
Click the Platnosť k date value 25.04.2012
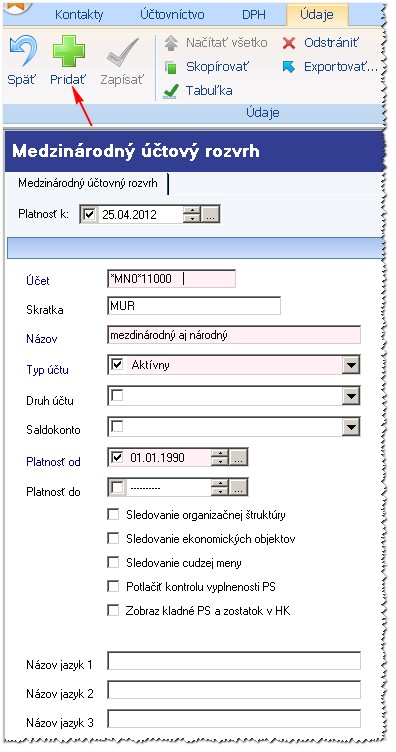tap(129, 214)
